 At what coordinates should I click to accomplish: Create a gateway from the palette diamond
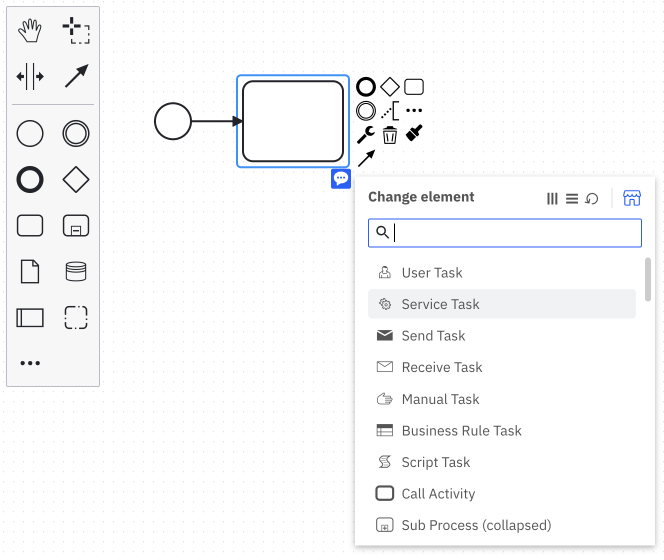pos(76,180)
